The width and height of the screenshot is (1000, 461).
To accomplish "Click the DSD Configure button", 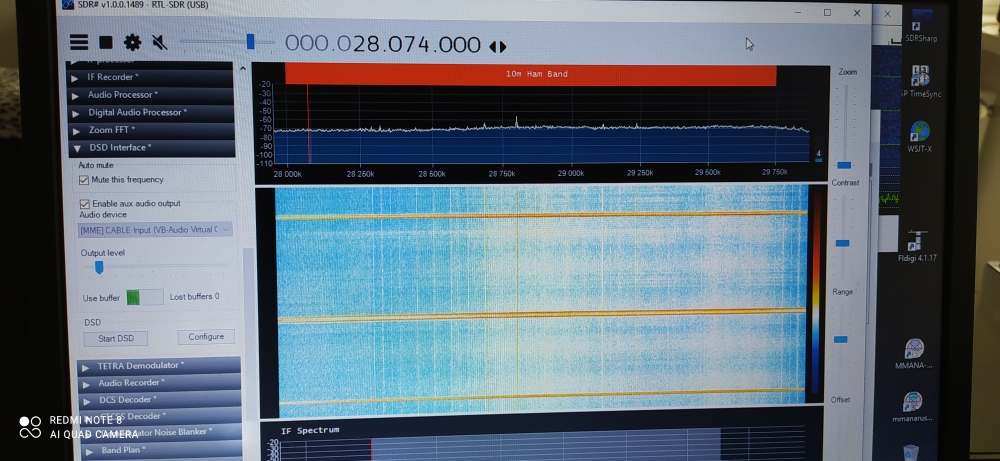I will tap(206, 337).
